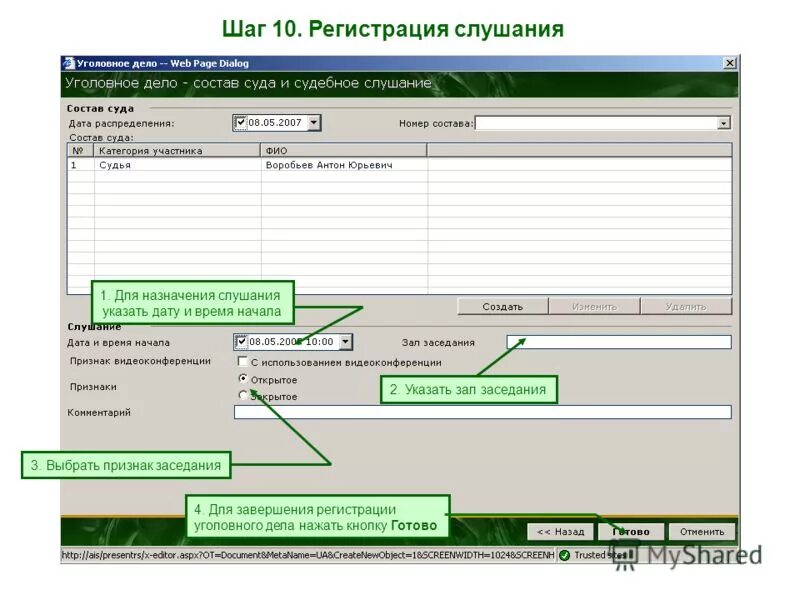Toggle the checkbox in Дата и время начала field

[242, 340]
